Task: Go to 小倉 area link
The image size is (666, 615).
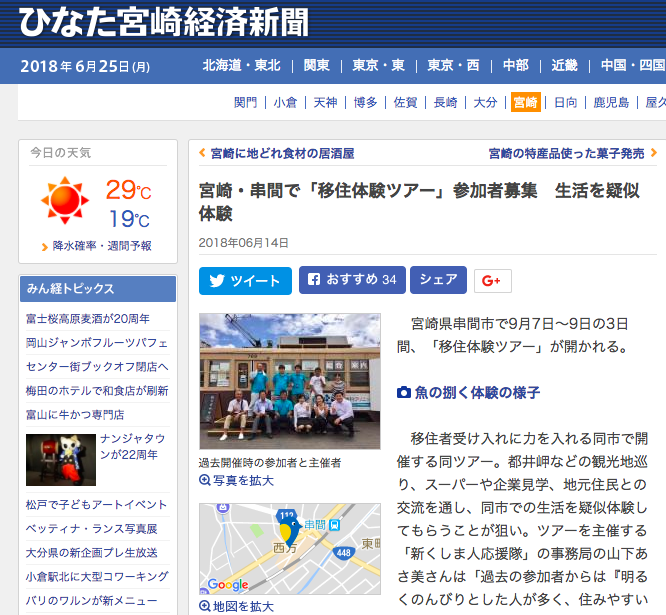Action: 285,102
